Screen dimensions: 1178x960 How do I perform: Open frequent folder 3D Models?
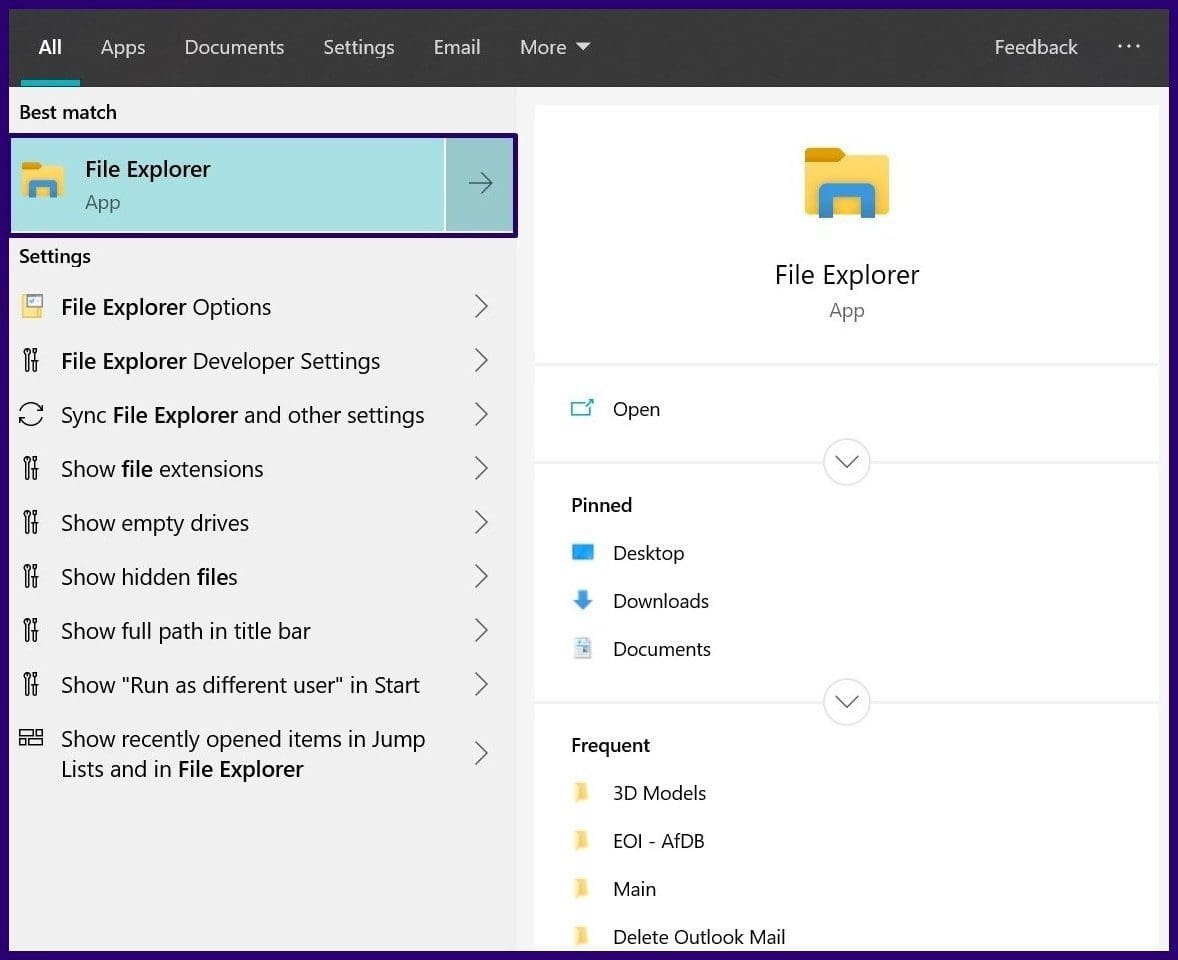click(659, 793)
